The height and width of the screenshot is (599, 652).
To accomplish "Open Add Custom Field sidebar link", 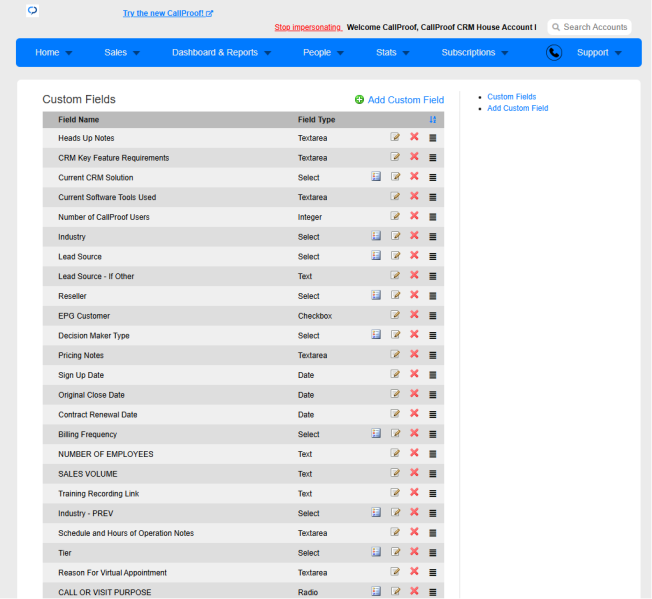I will coord(518,108).
